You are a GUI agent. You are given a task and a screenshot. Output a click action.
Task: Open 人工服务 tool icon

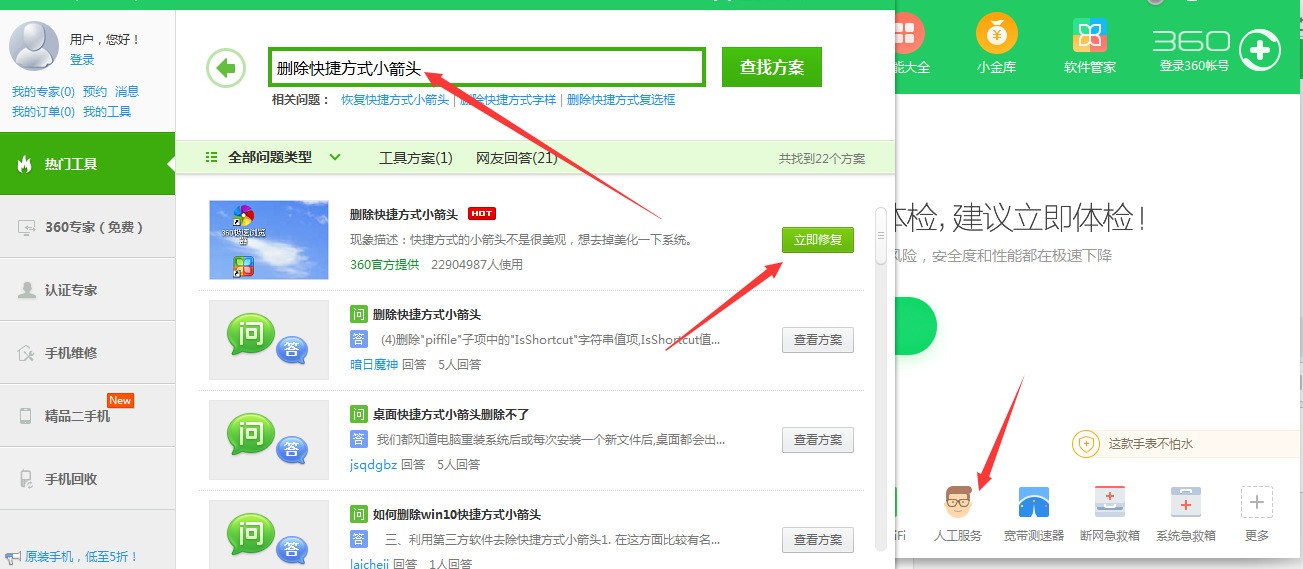[958, 501]
